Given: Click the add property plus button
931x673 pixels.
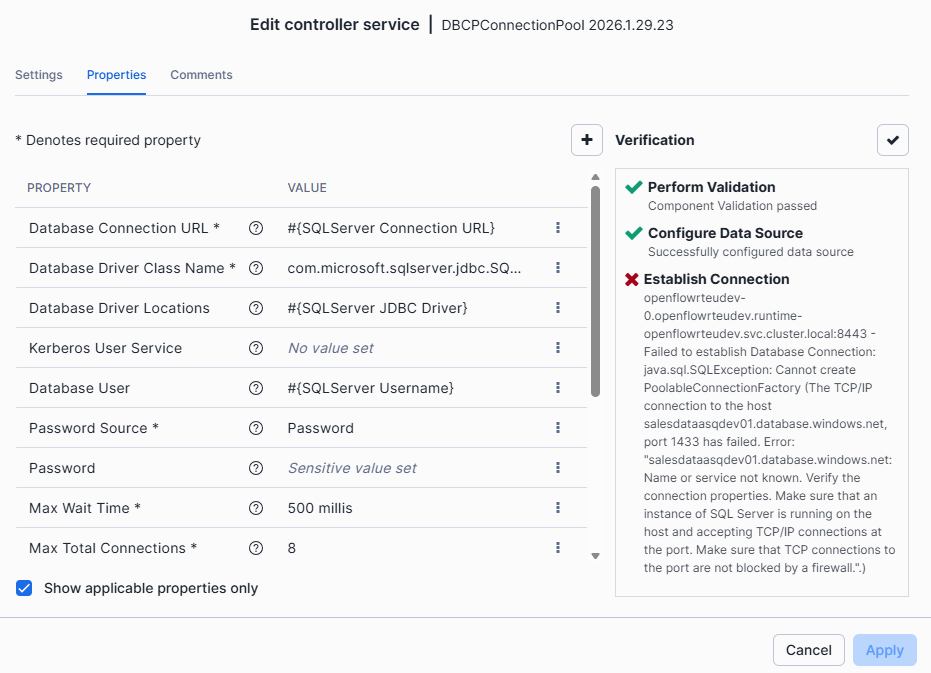Looking at the screenshot, I should [587, 140].
